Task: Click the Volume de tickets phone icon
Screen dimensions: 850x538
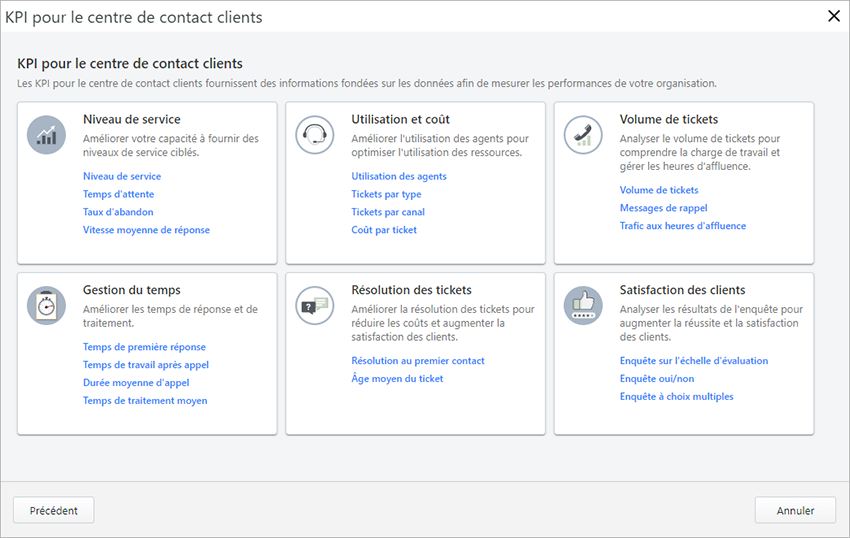Action: 583,135
